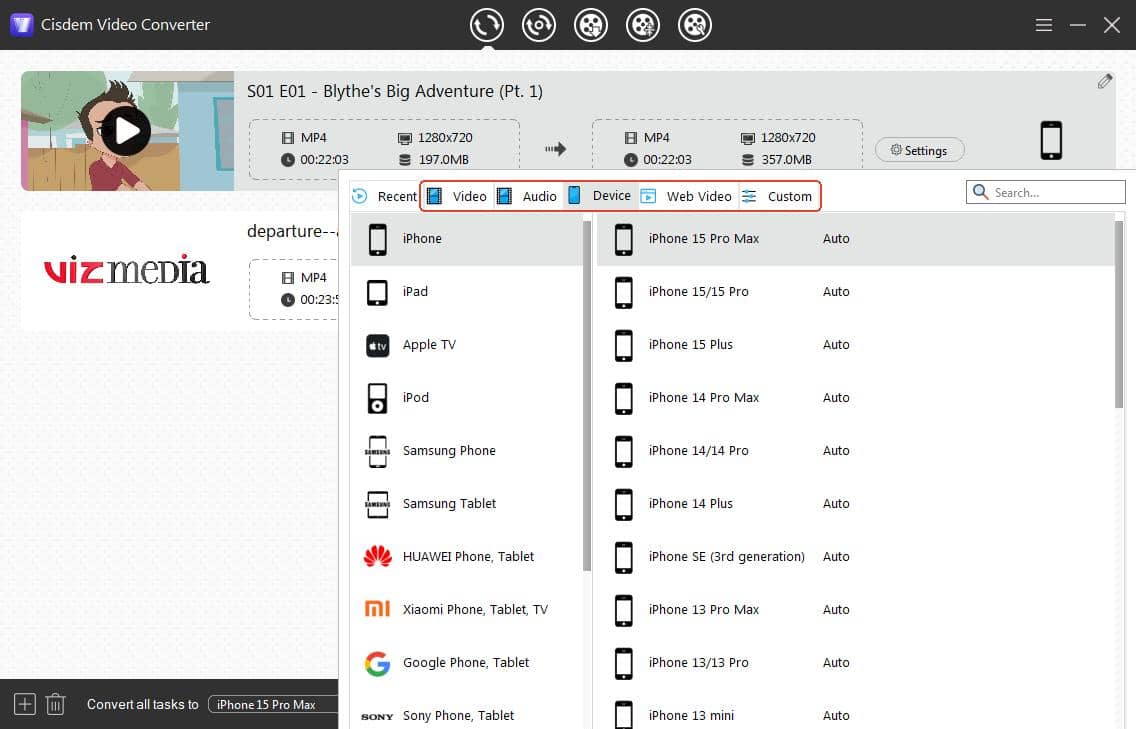Choose iPhone 14 Pro Max preset
The height and width of the screenshot is (729, 1136).
click(703, 398)
